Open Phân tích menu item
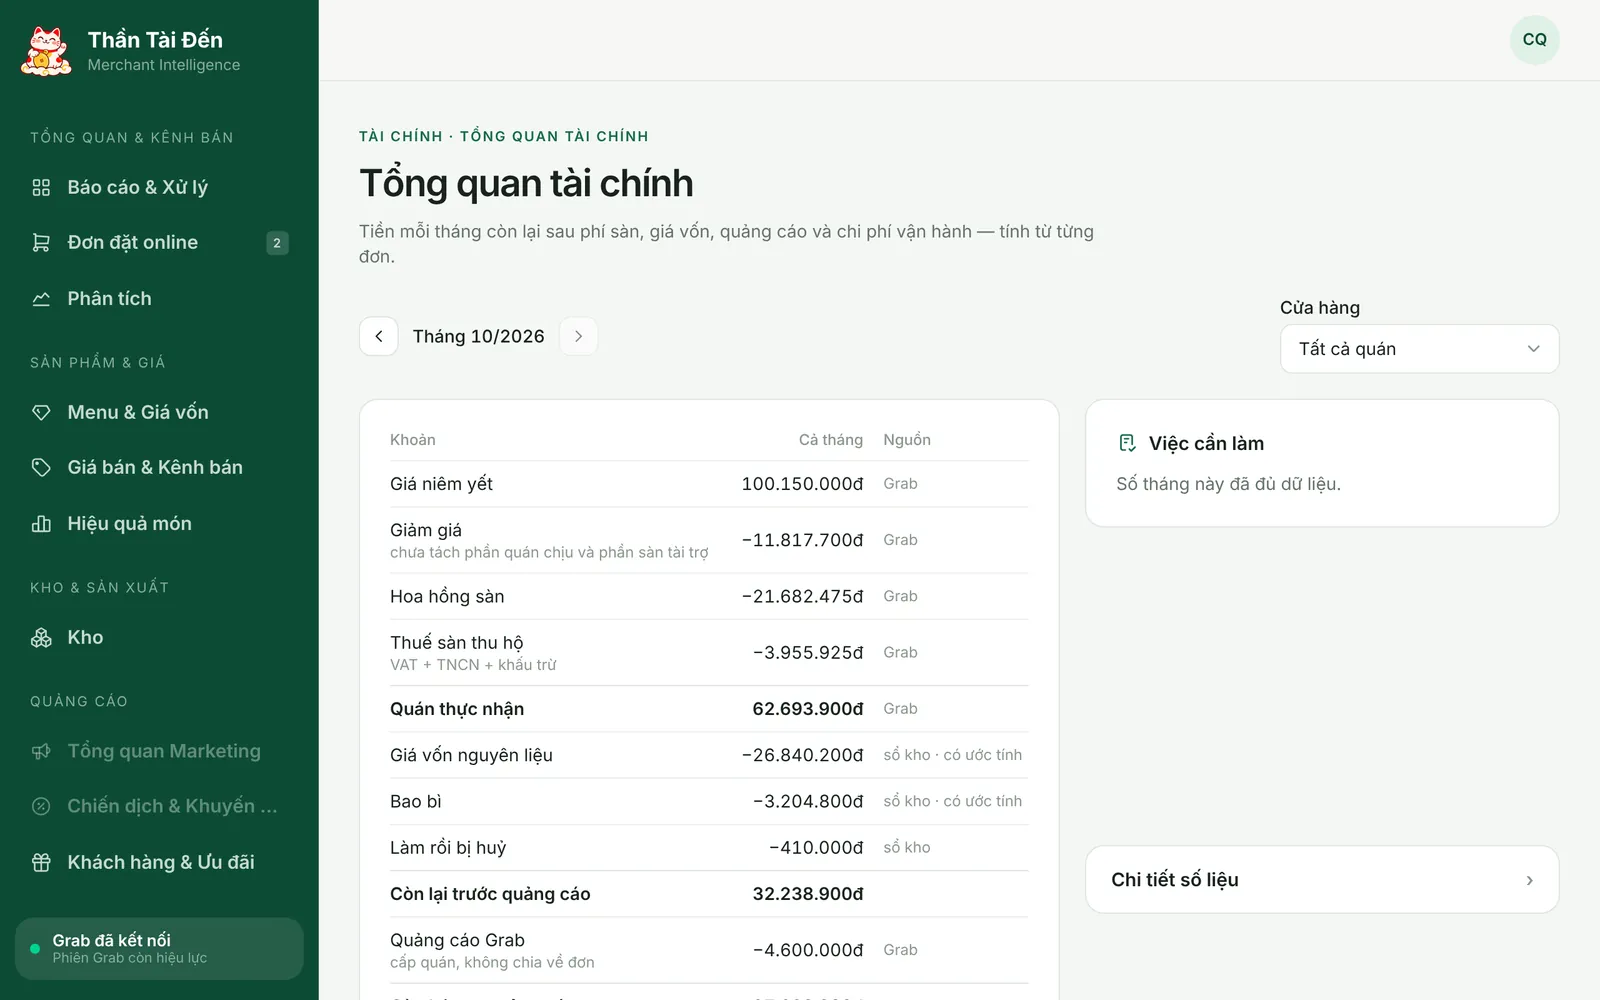 [160, 299]
